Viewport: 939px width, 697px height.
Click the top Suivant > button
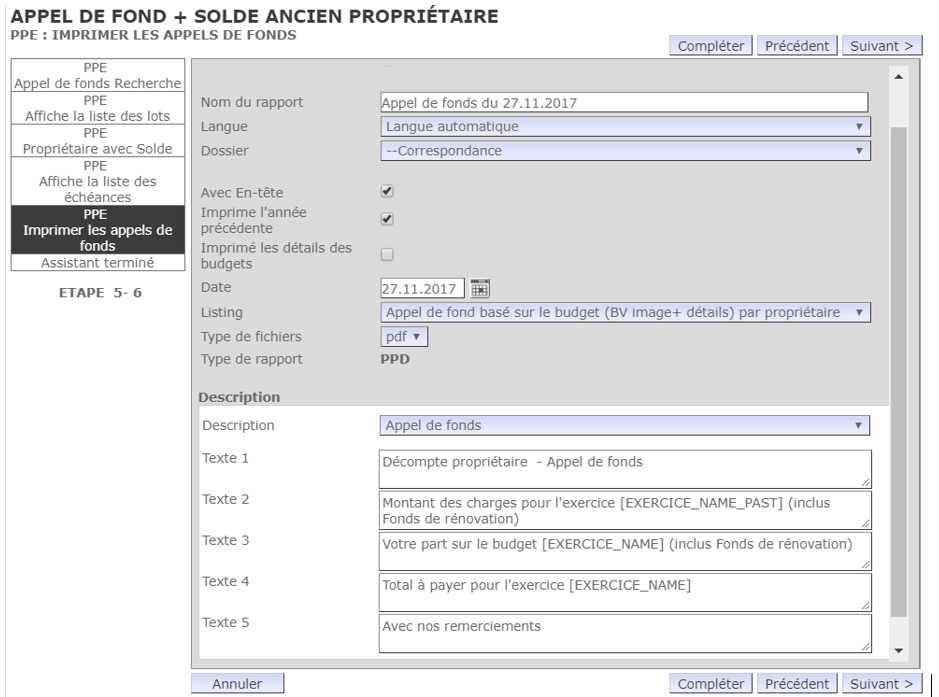(881, 45)
